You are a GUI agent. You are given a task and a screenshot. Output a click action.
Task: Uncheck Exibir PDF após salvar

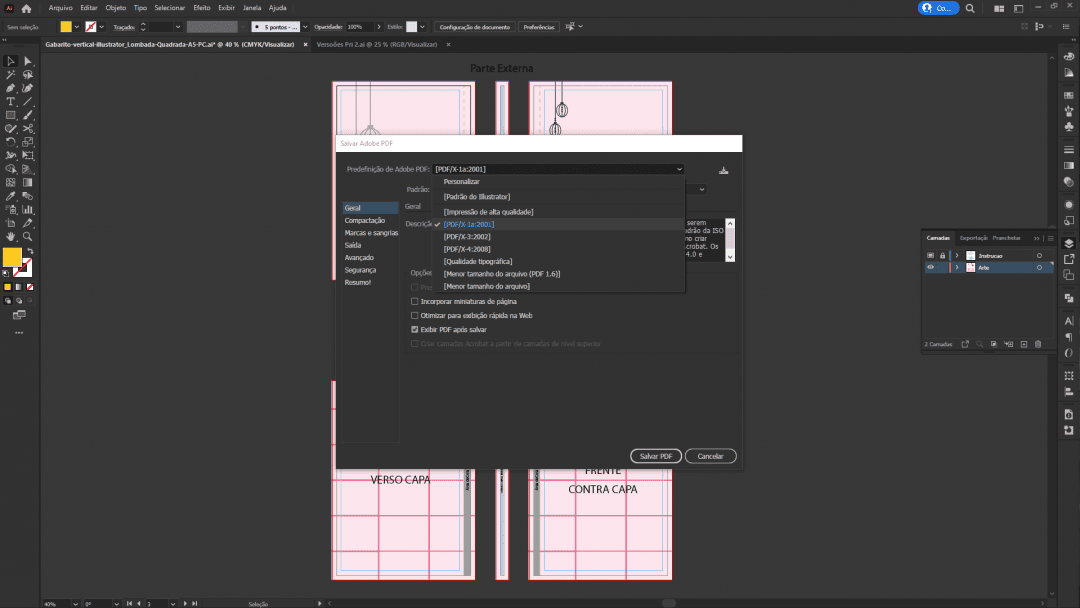click(x=415, y=329)
